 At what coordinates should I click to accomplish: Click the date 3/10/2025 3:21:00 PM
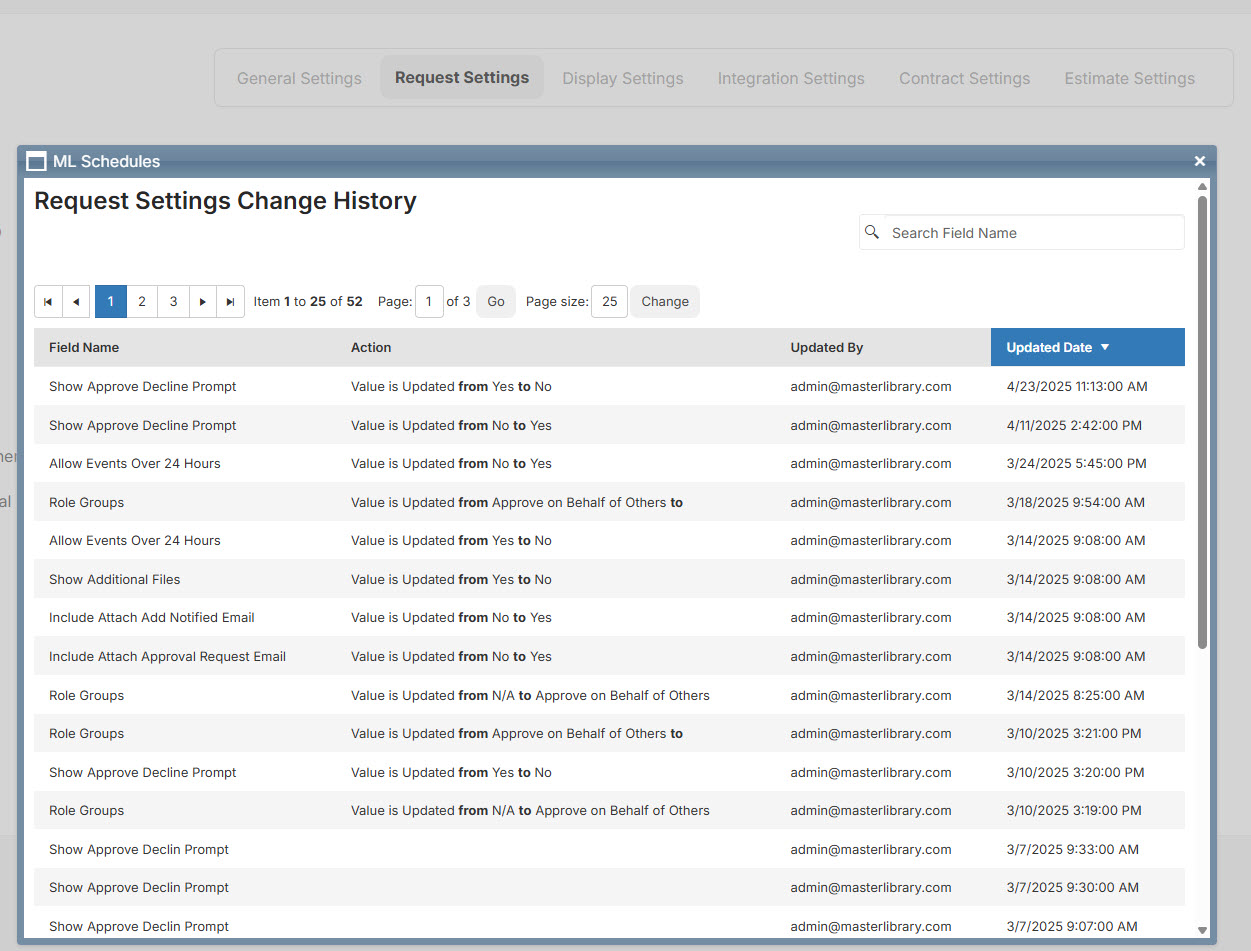click(x=1073, y=733)
